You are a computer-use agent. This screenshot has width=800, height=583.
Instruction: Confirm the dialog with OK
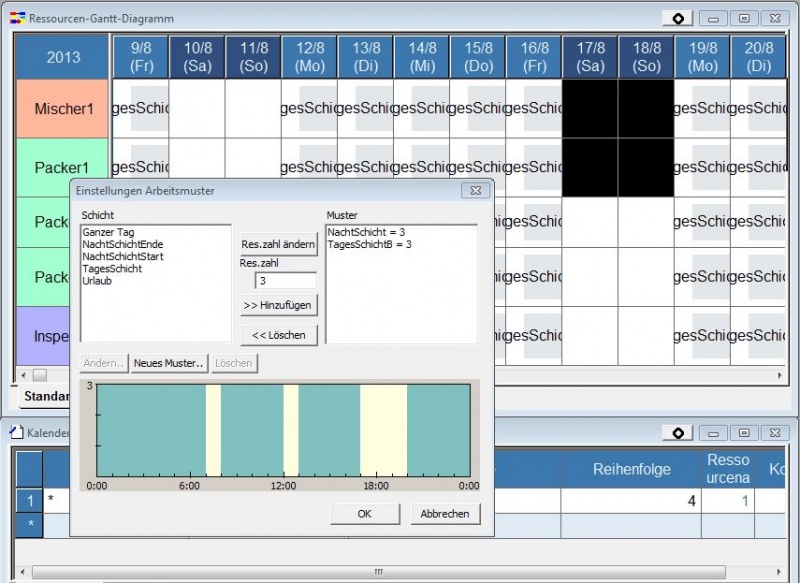tap(364, 513)
